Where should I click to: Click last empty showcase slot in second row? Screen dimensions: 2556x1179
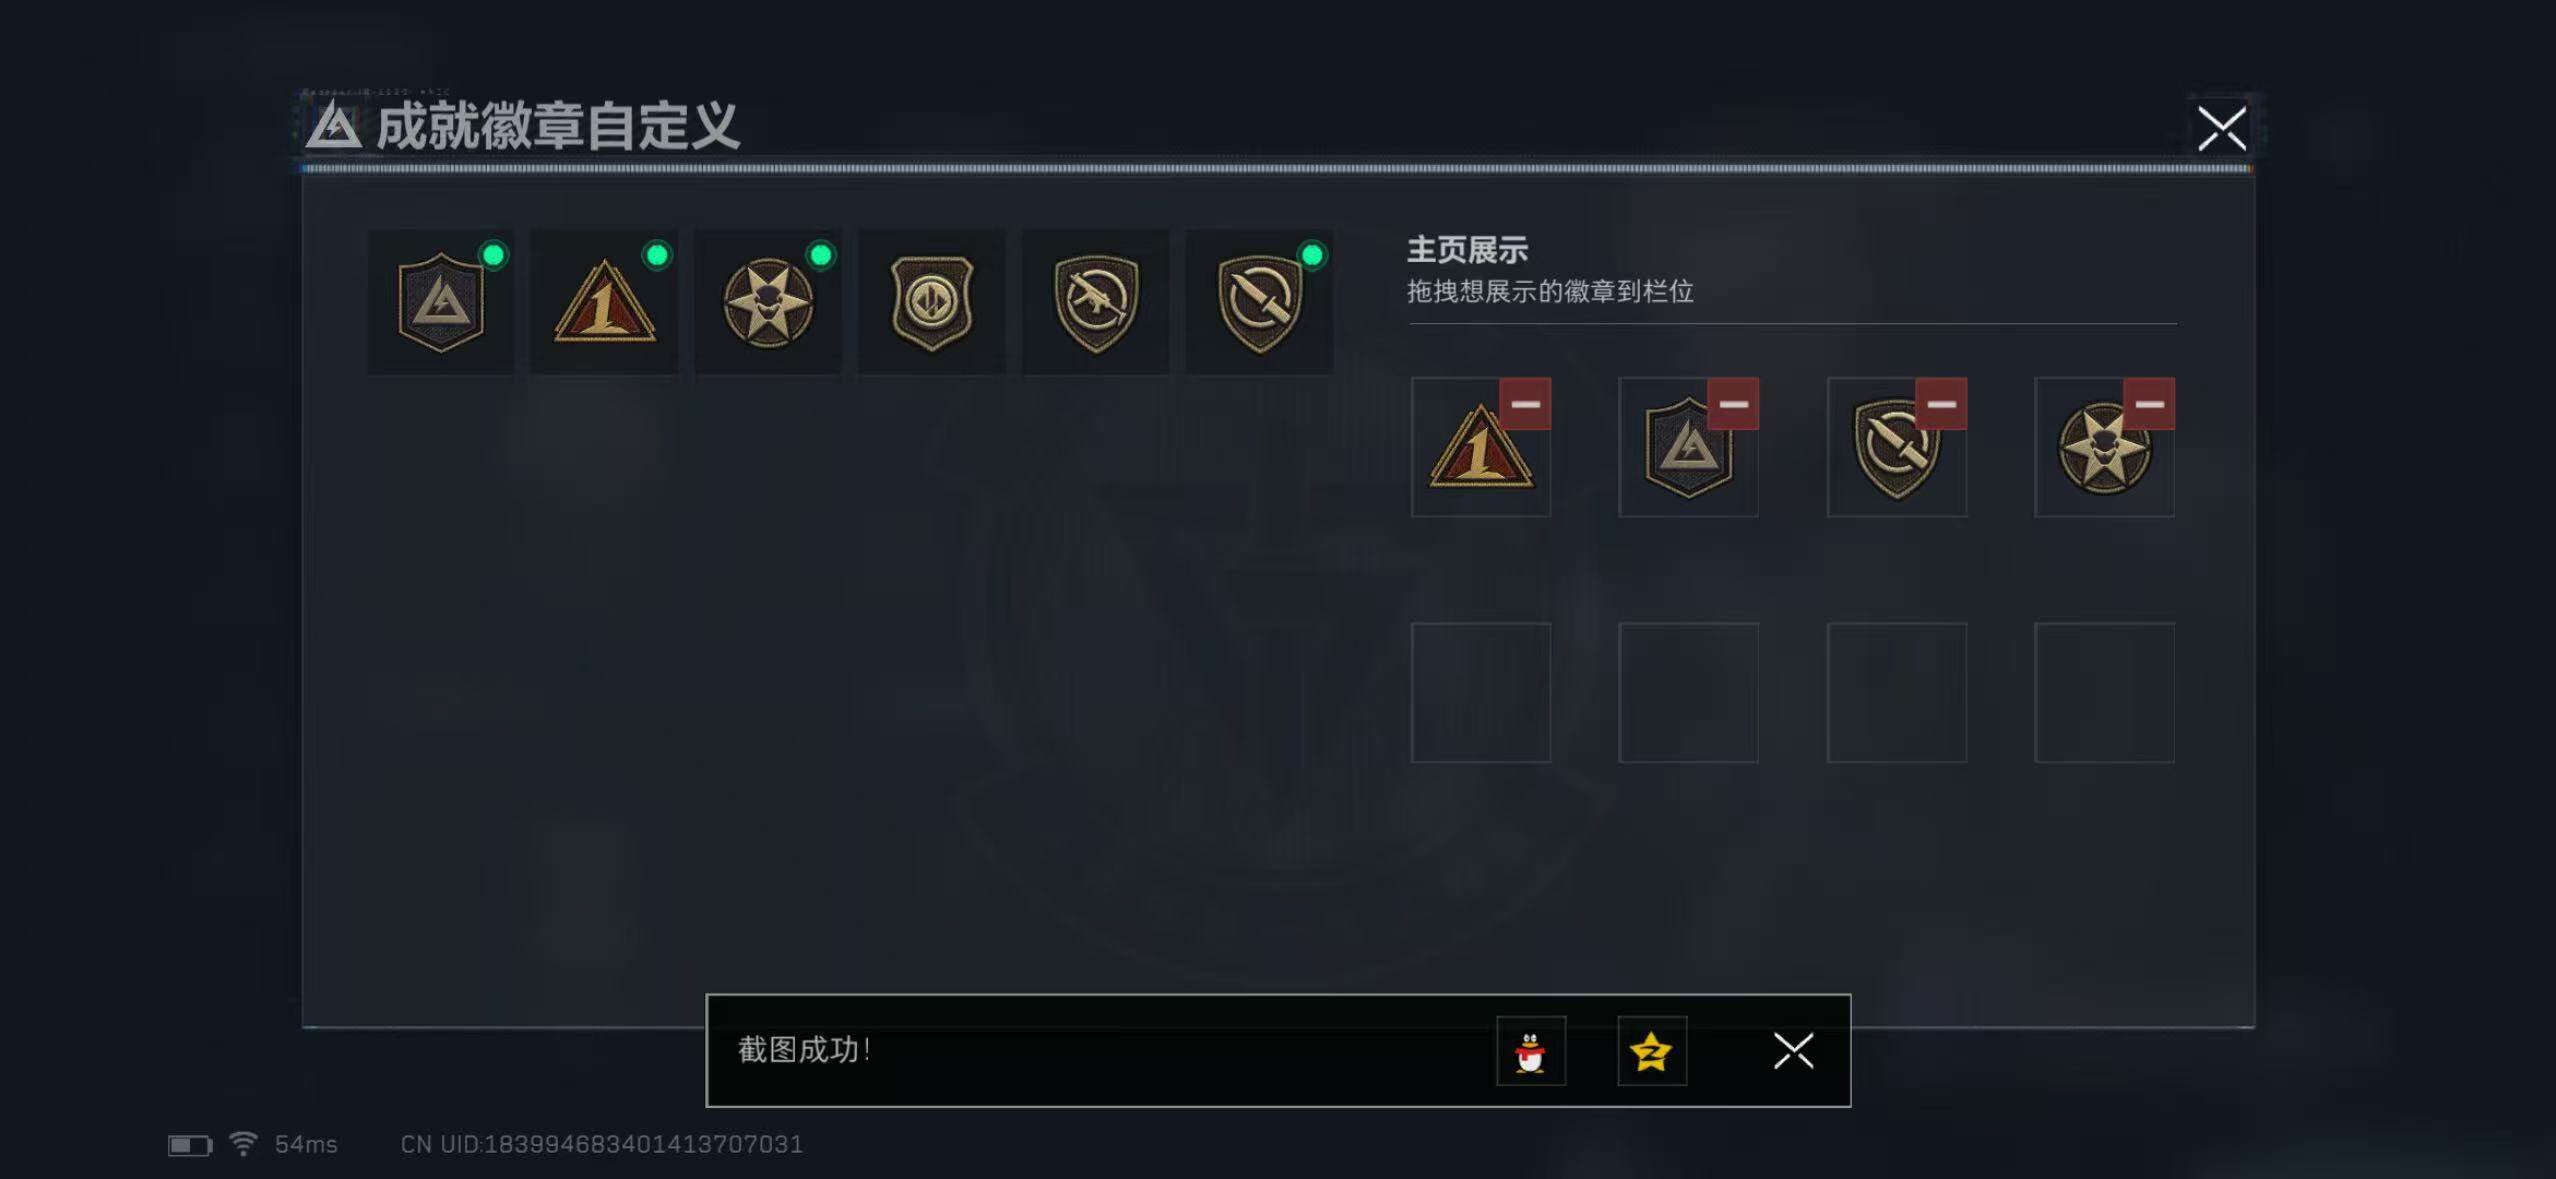(2105, 693)
